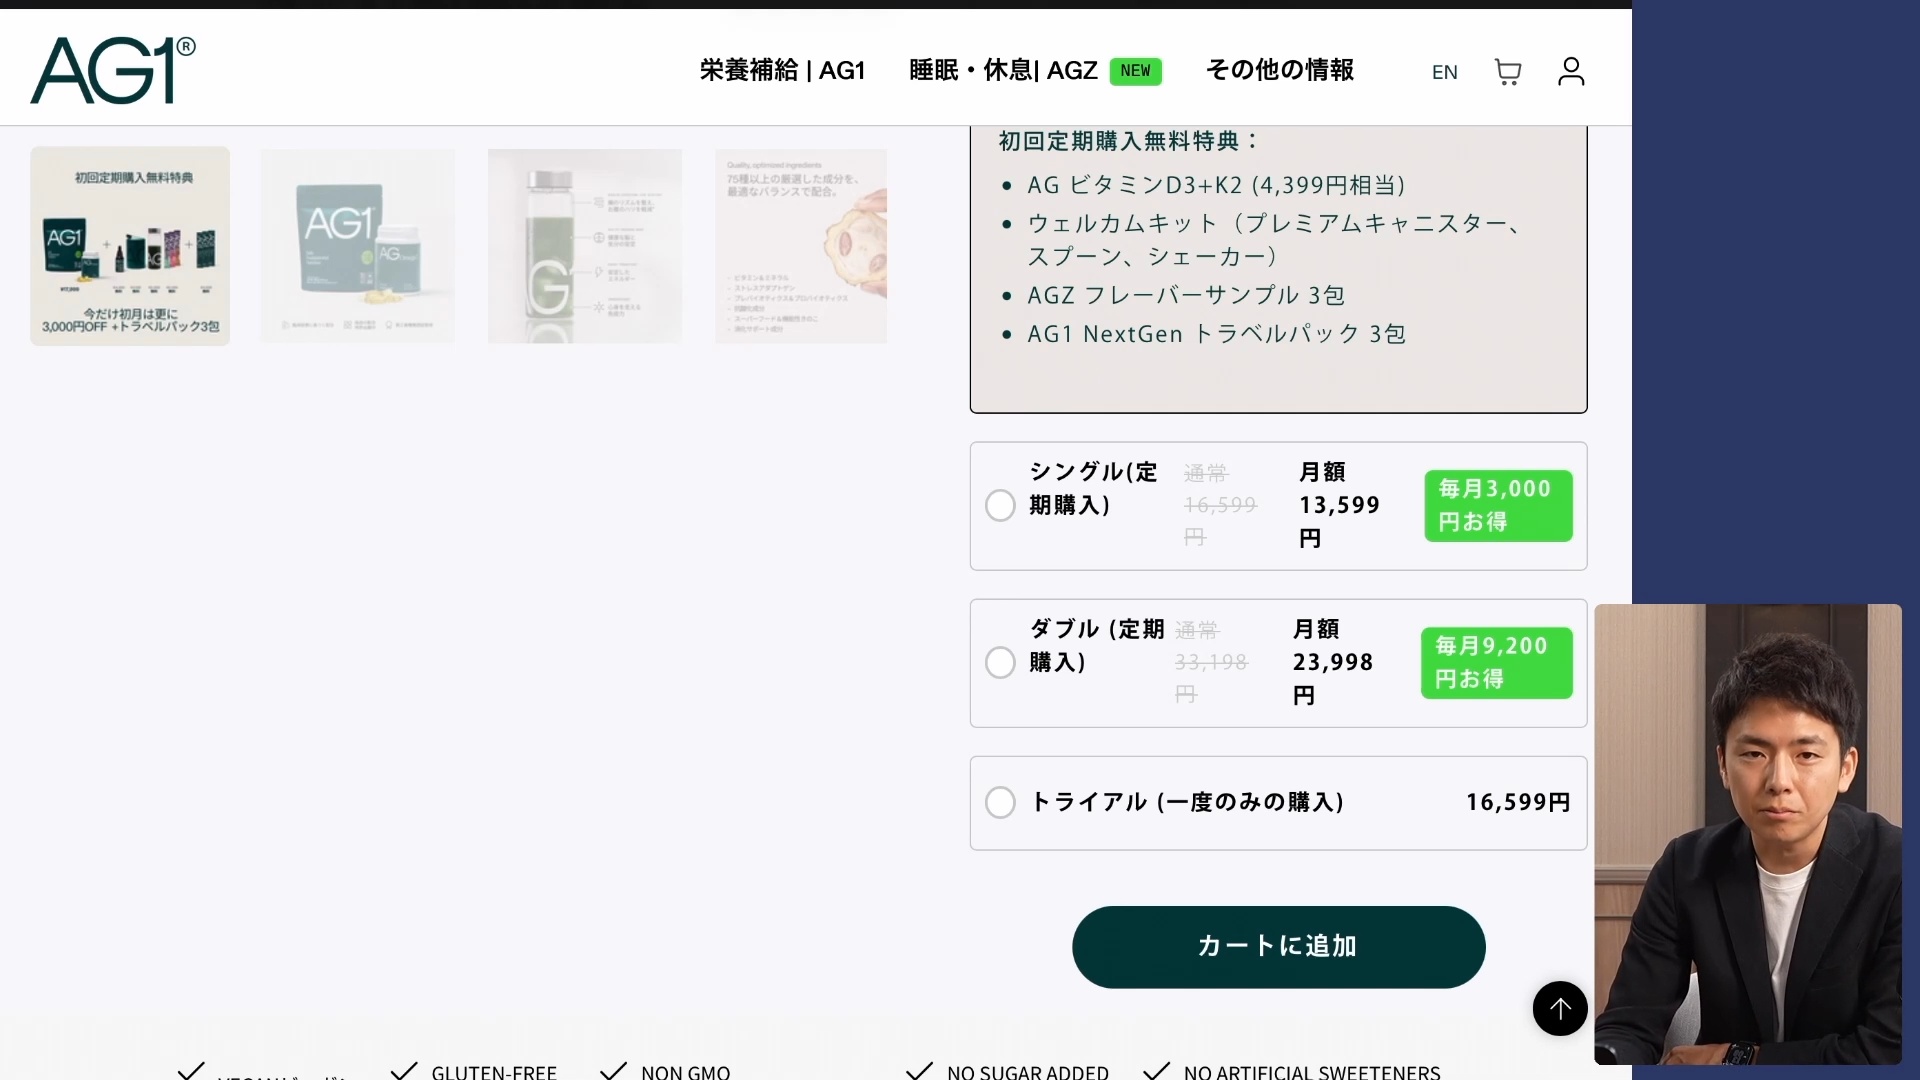
Task: Click the NON GMO label
Action: [686, 1072]
